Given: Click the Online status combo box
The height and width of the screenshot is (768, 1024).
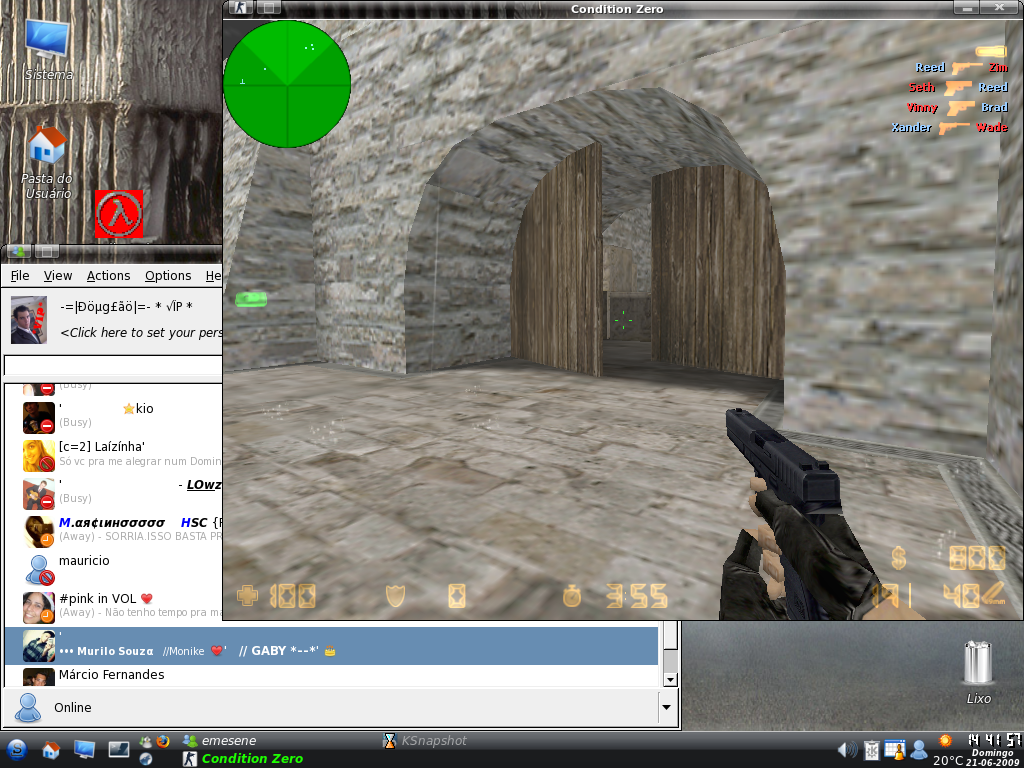Looking at the screenshot, I should pos(340,707).
